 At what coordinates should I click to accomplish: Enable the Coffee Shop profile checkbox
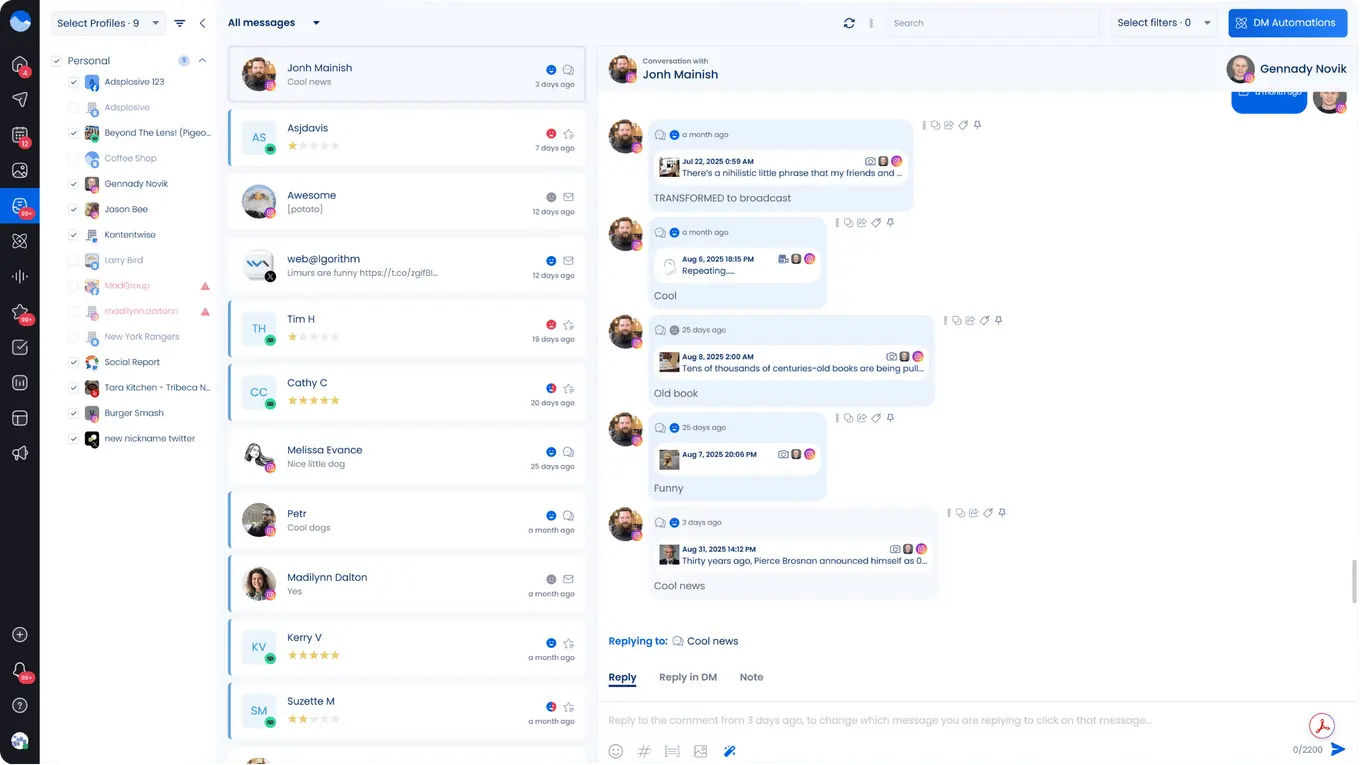click(73, 158)
